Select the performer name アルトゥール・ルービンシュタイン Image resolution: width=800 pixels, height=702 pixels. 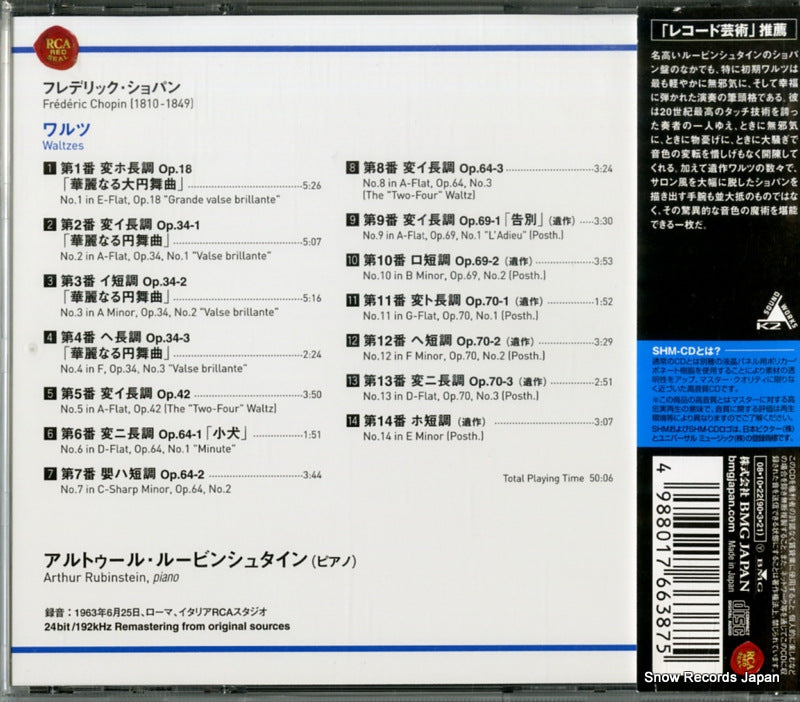pyautogui.click(x=176, y=560)
